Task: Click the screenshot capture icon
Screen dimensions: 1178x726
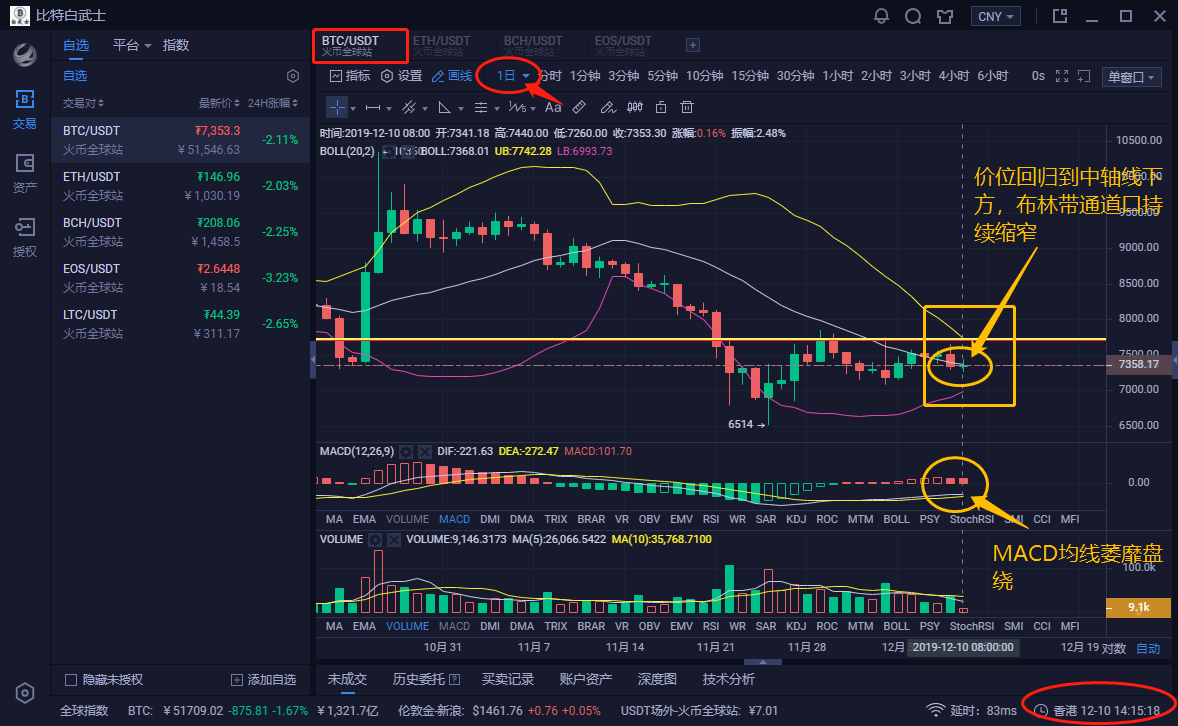Action: coord(1084,76)
